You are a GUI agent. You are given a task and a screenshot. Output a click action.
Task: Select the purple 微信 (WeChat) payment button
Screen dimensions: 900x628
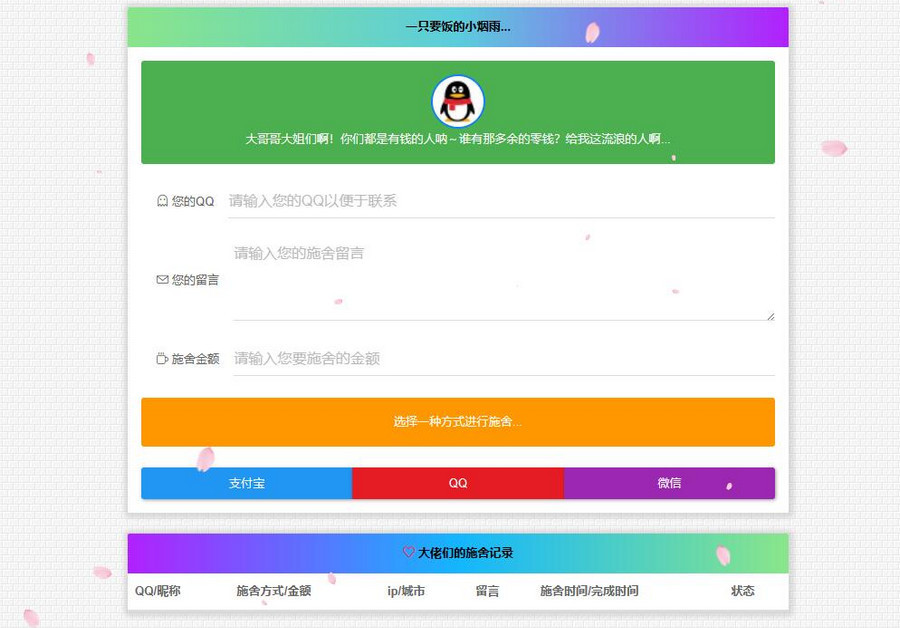[x=669, y=483]
